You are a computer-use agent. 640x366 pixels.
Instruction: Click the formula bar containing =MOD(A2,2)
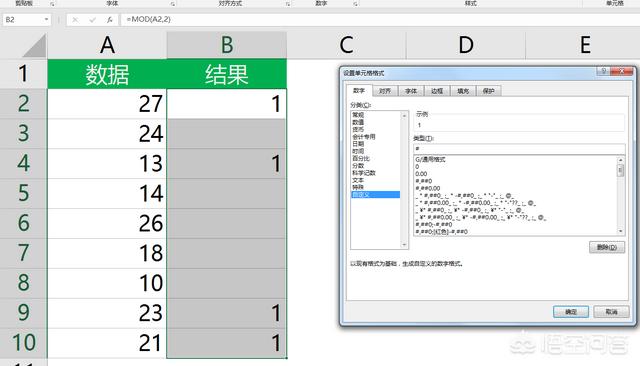coord(380,20)
